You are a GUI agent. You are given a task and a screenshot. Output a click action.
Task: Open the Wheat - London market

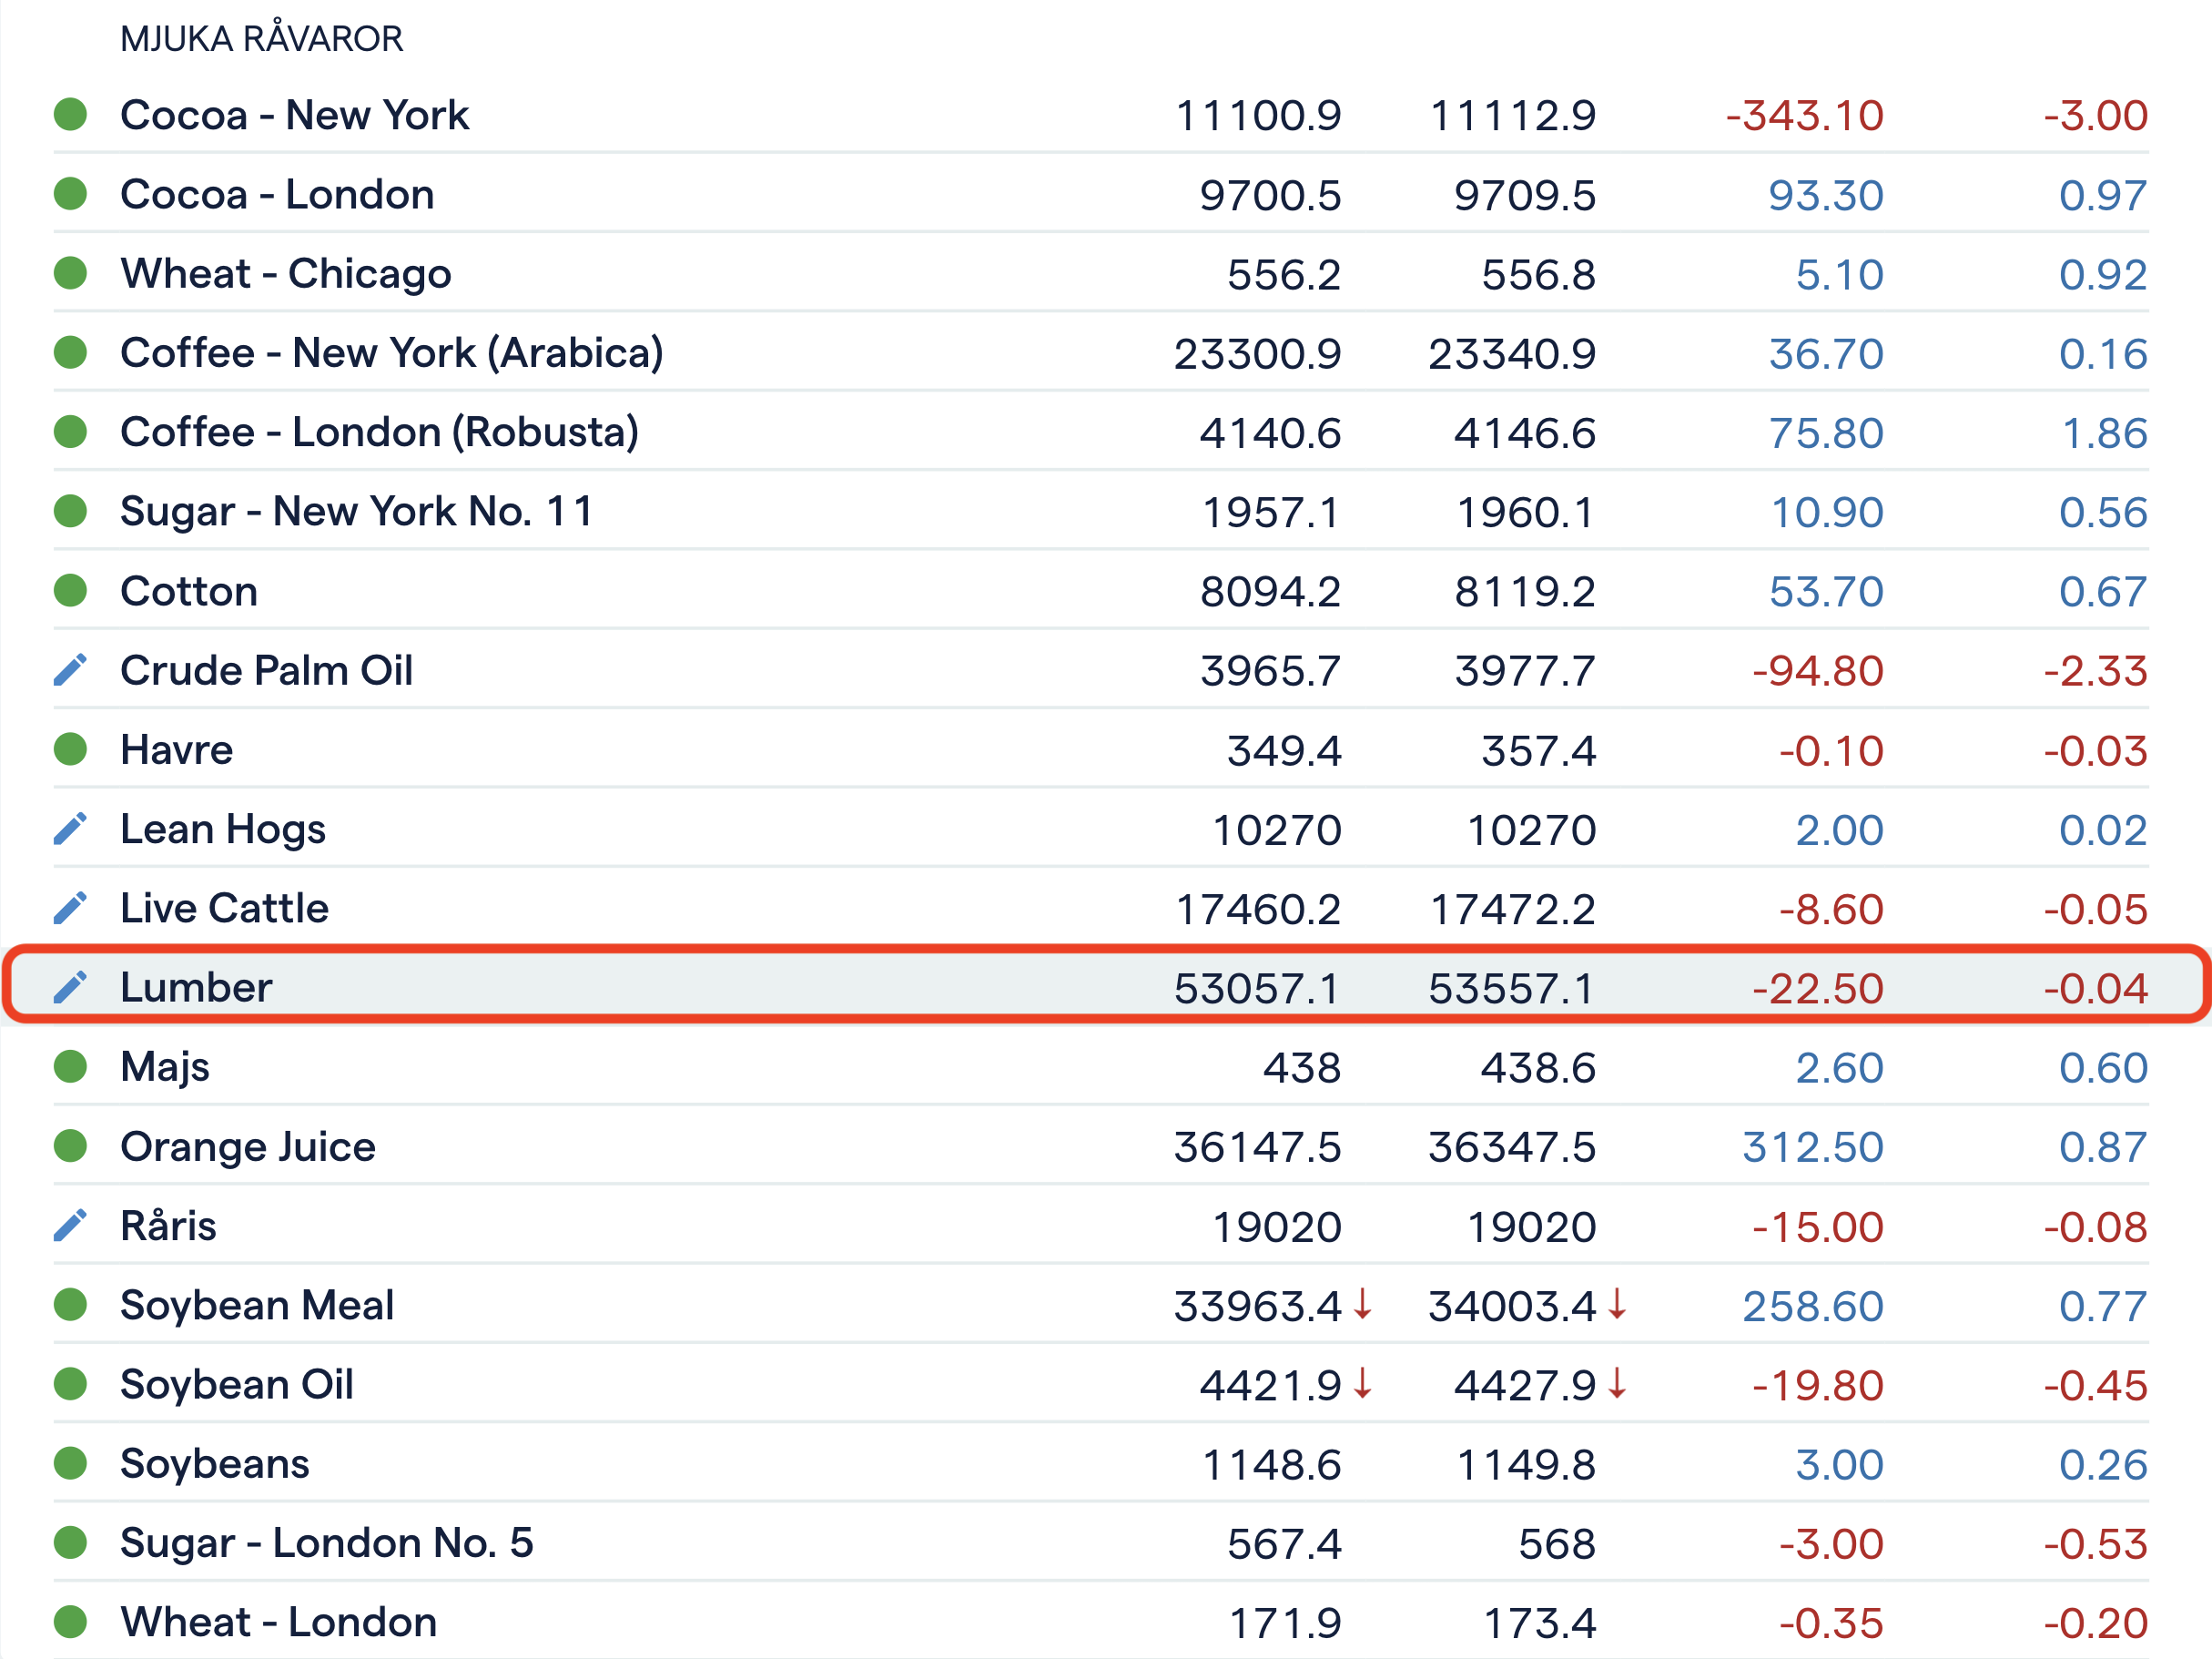278,1622
